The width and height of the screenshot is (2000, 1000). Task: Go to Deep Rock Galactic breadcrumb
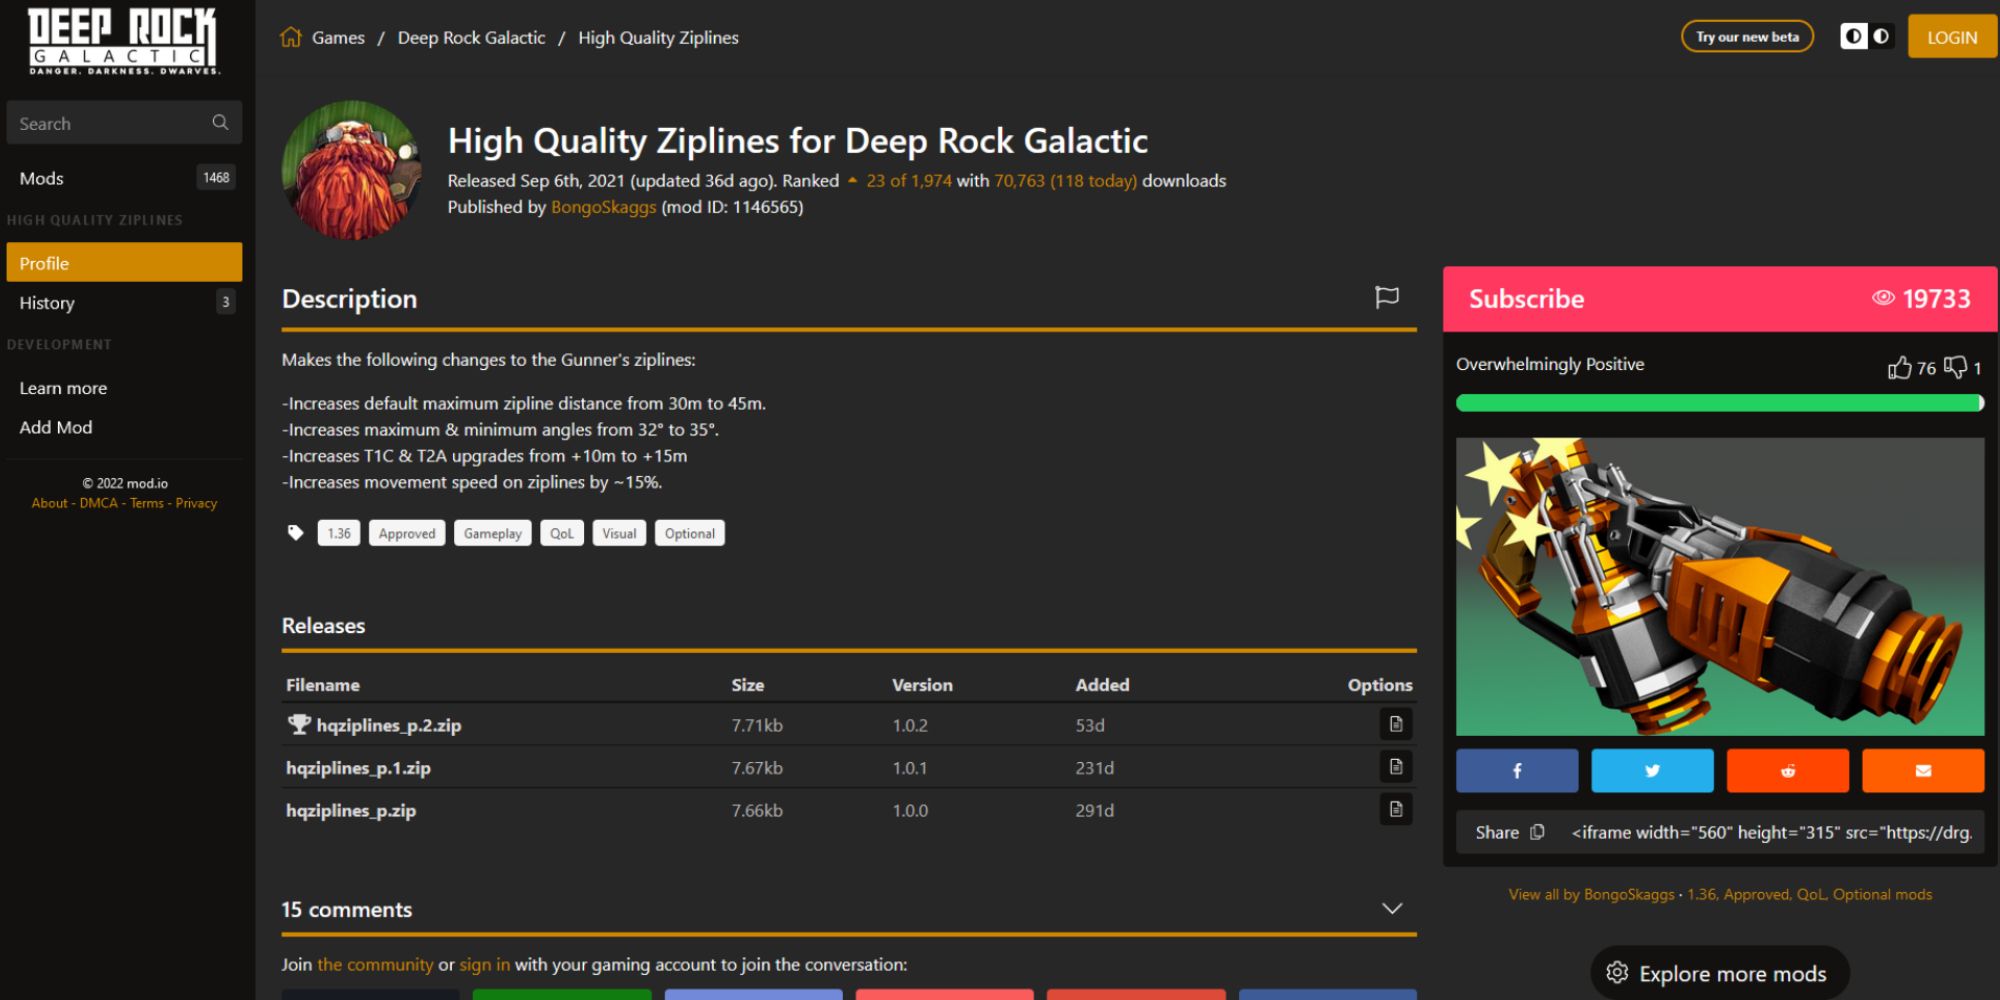coord(471,37)
